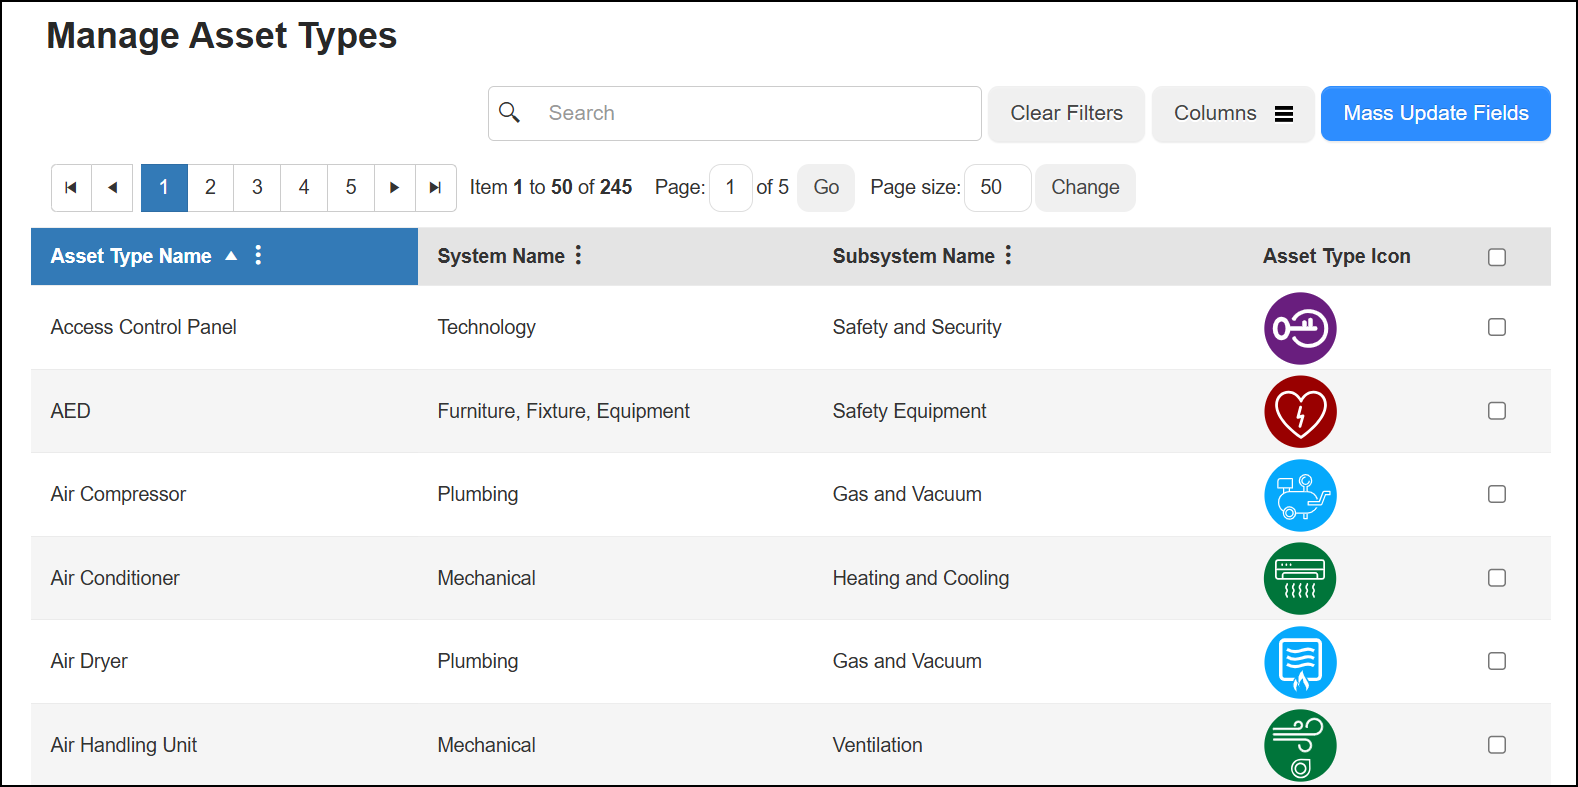
Task: Click the Air Handling Unit icon
Action: [x=1300, y=746]
